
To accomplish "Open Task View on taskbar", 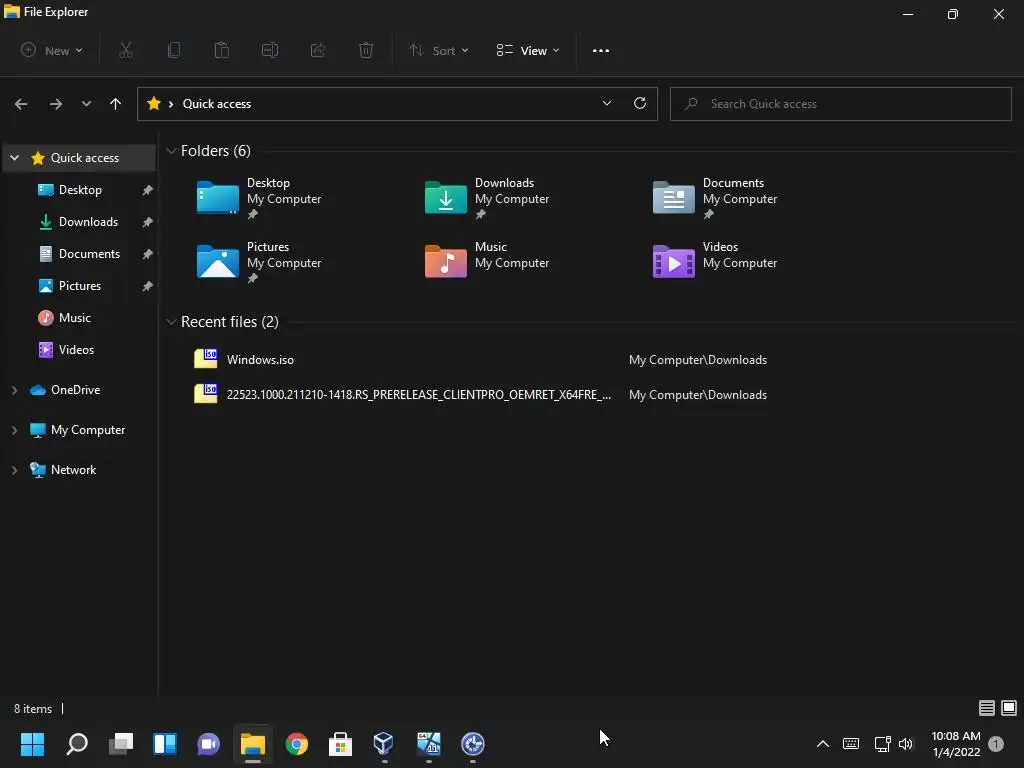I will (x=121, y=744).
